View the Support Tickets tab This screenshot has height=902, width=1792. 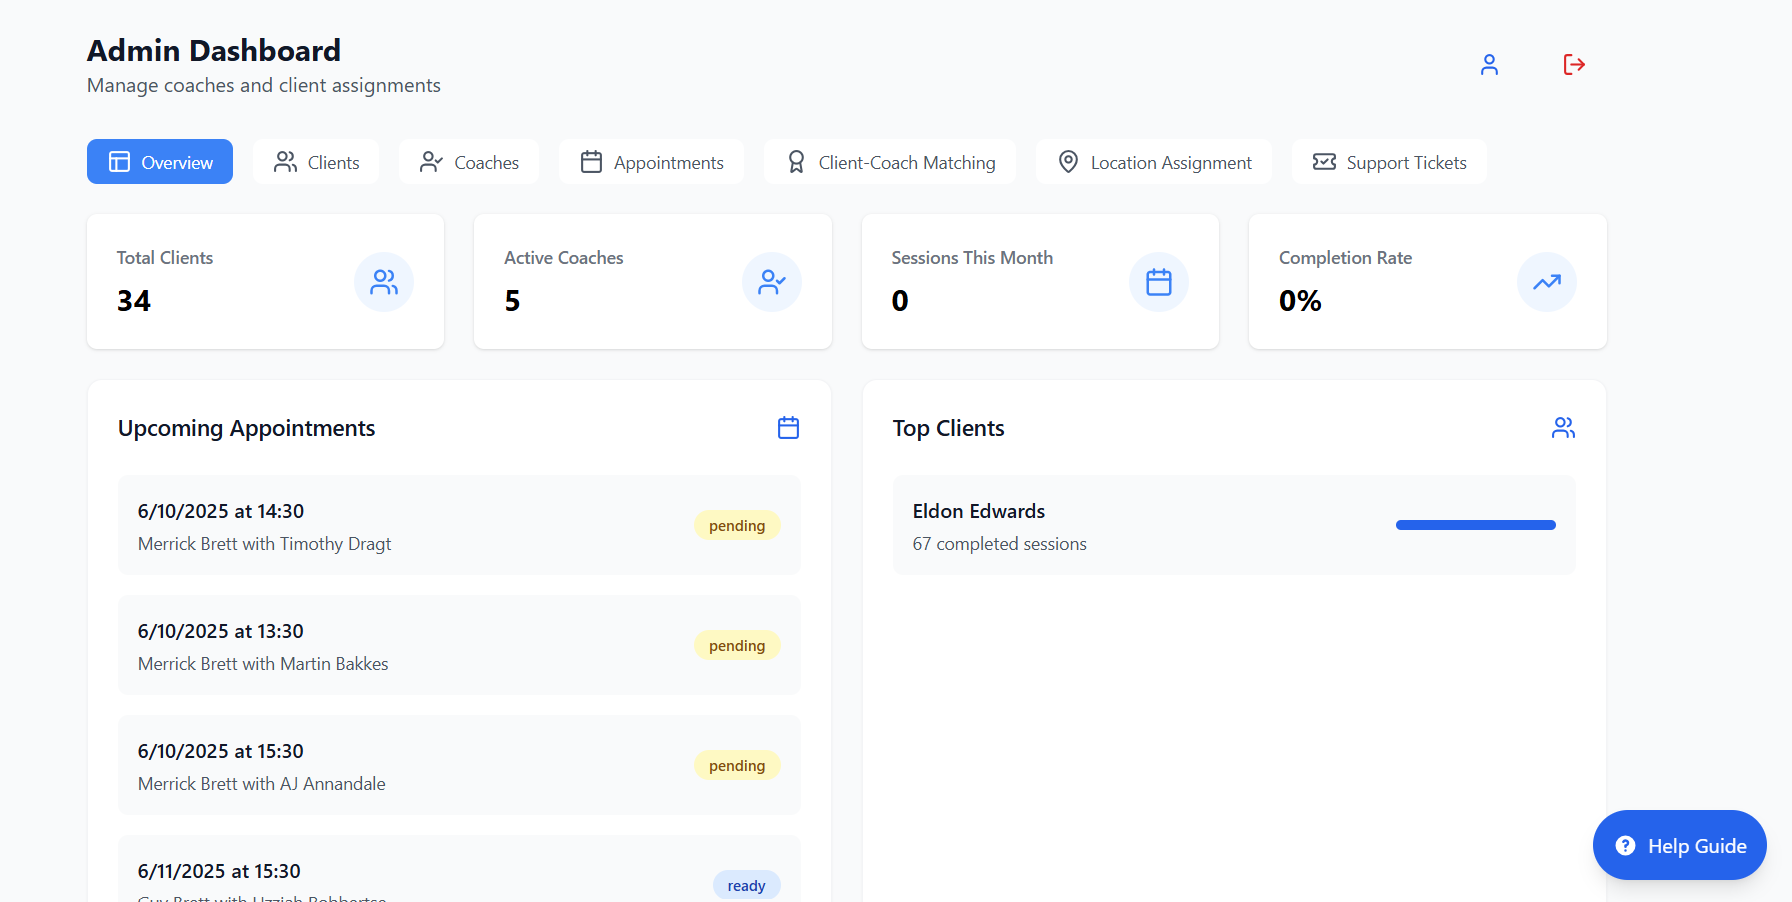click(x=1389, y=162)
